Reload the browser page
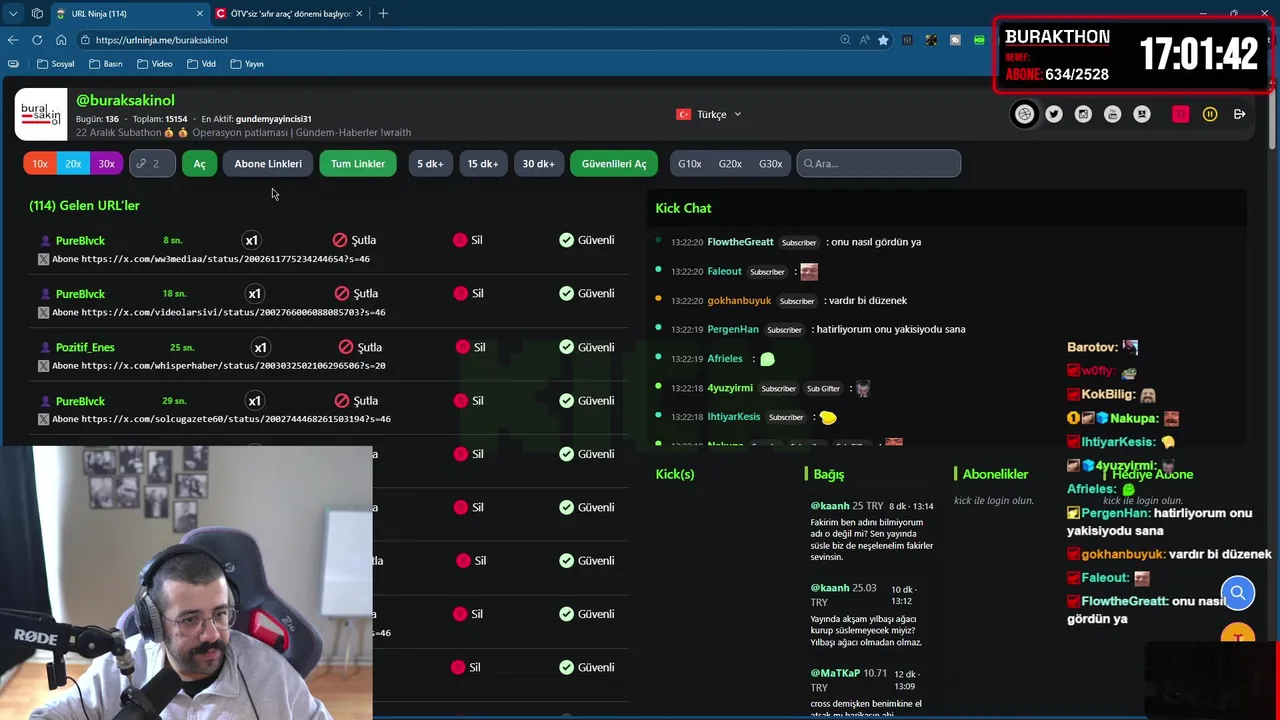Screen dimensions: 1280x720 [37, 40]
